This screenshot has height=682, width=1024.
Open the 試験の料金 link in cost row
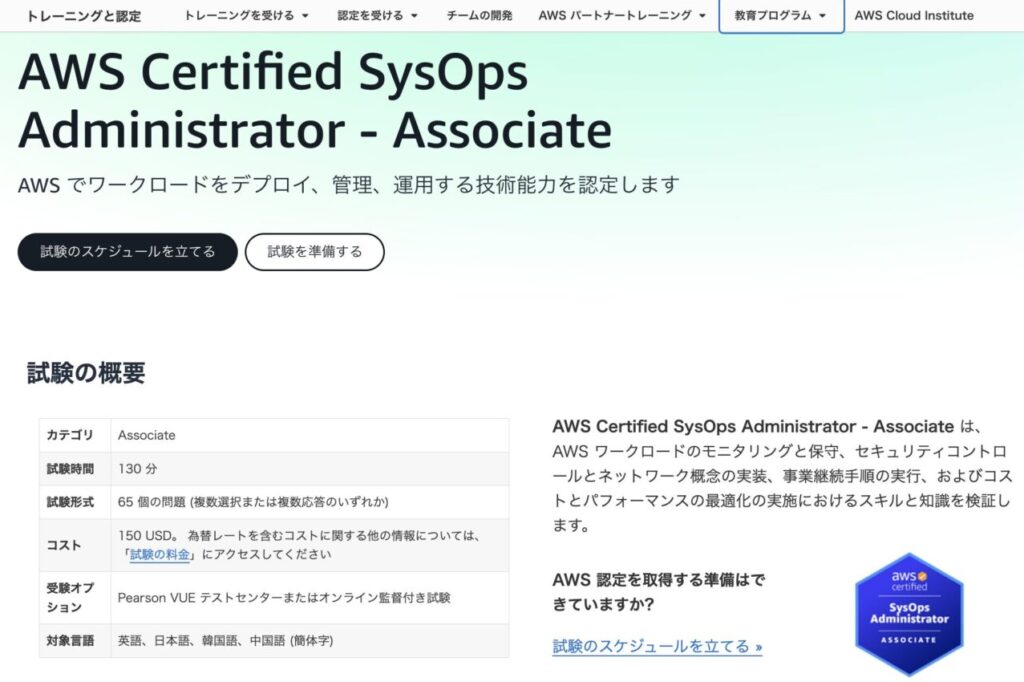click(x=160, y=555)
